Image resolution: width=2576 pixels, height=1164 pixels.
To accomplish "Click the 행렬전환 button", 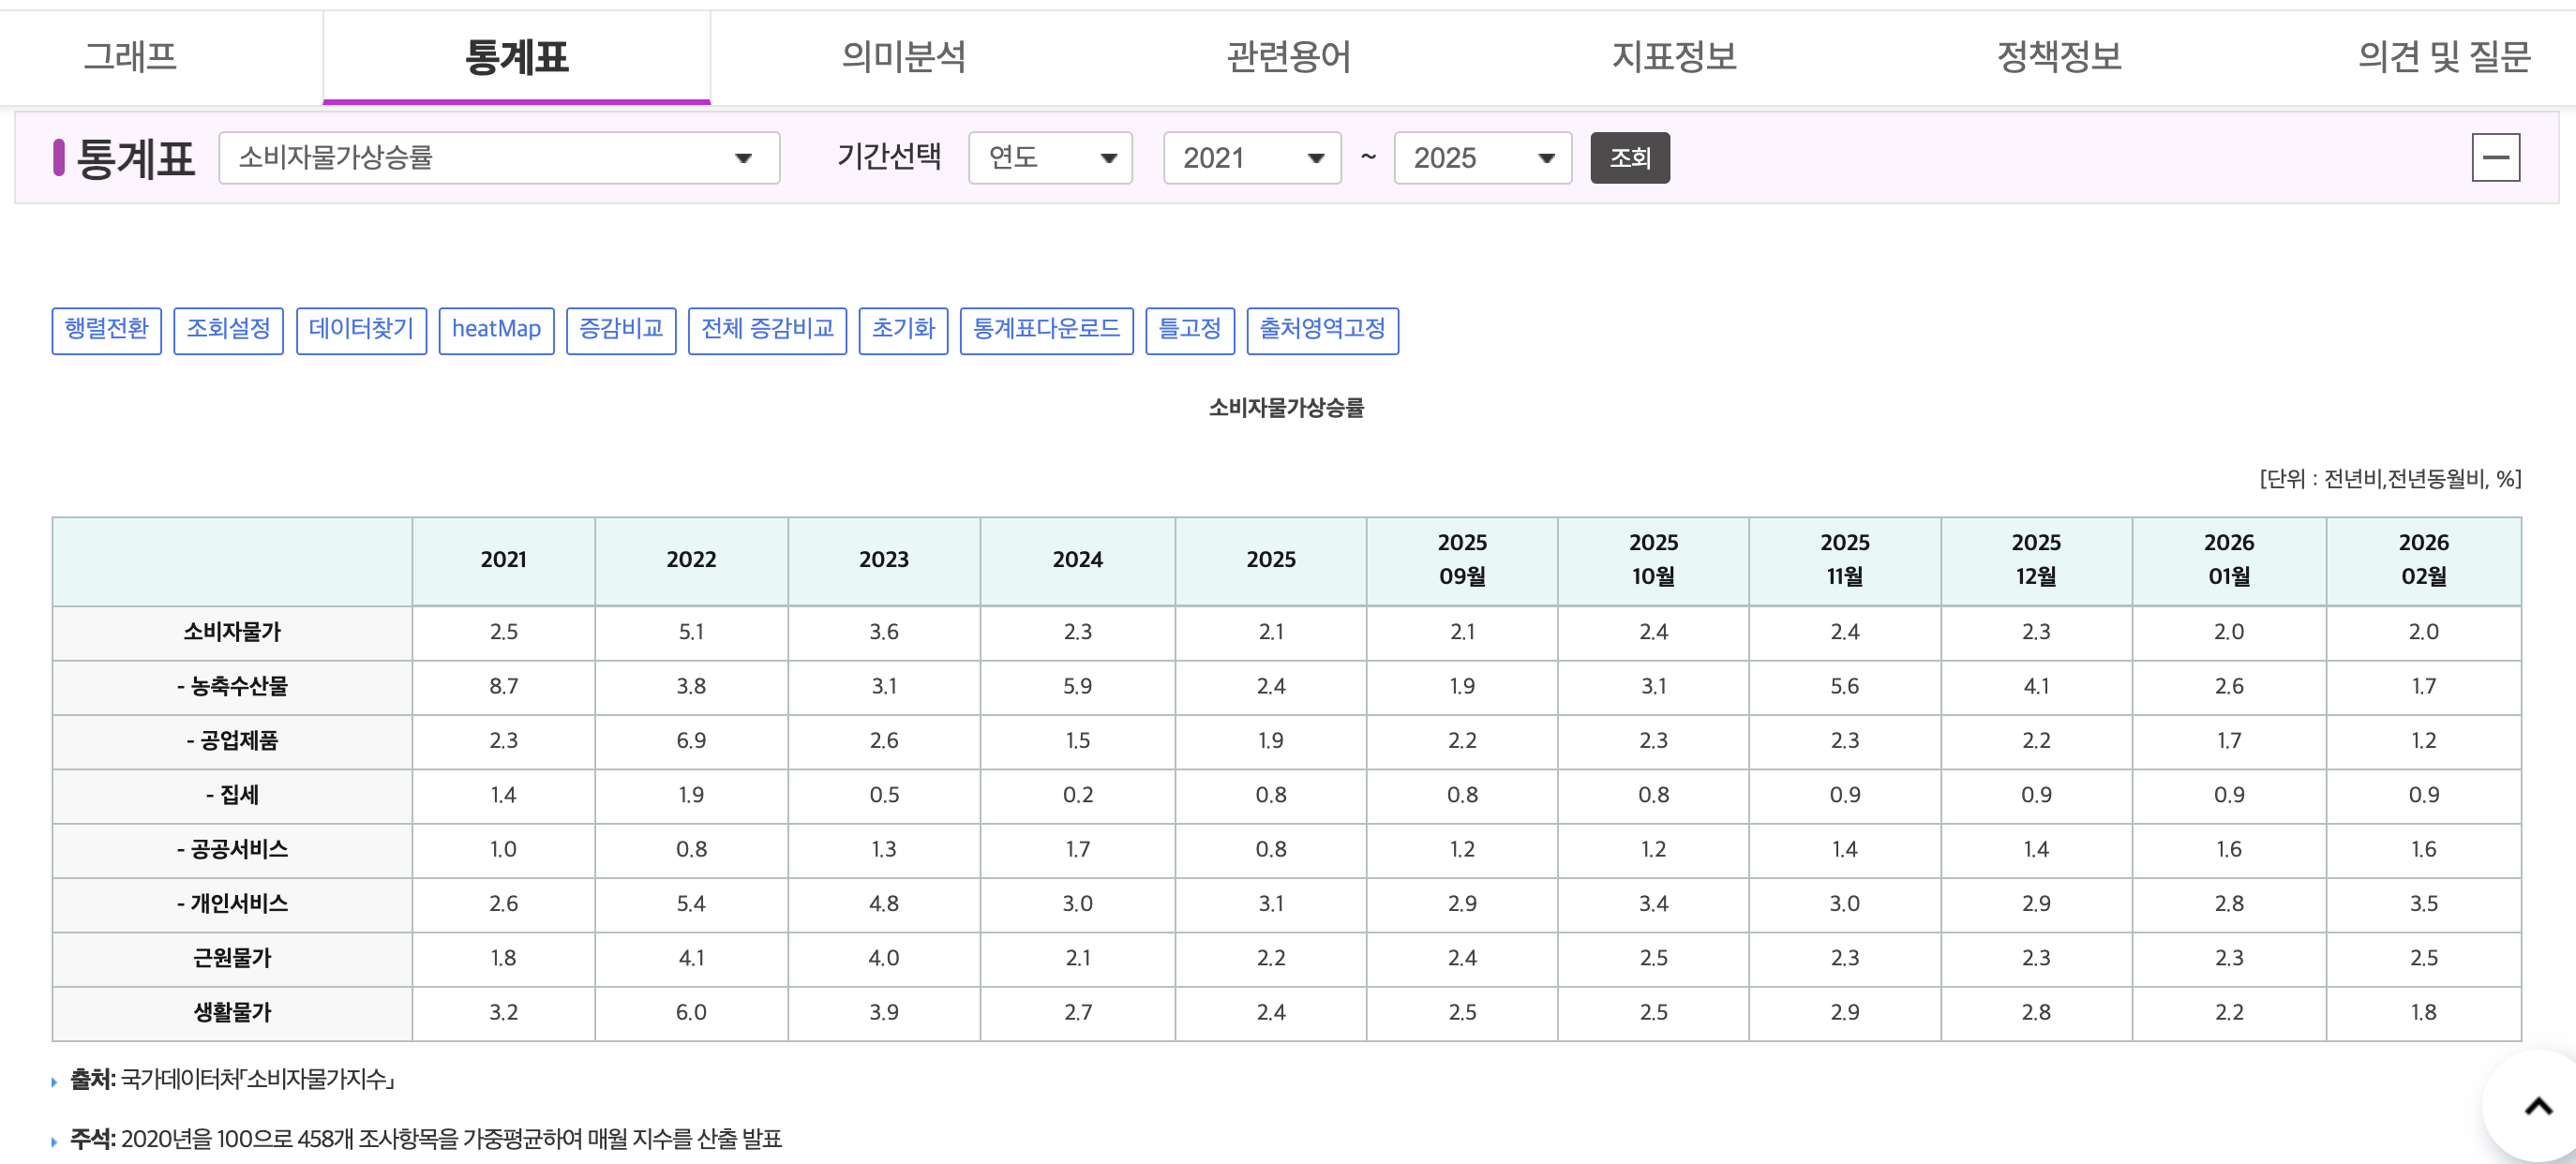I will tap(106, 329).
